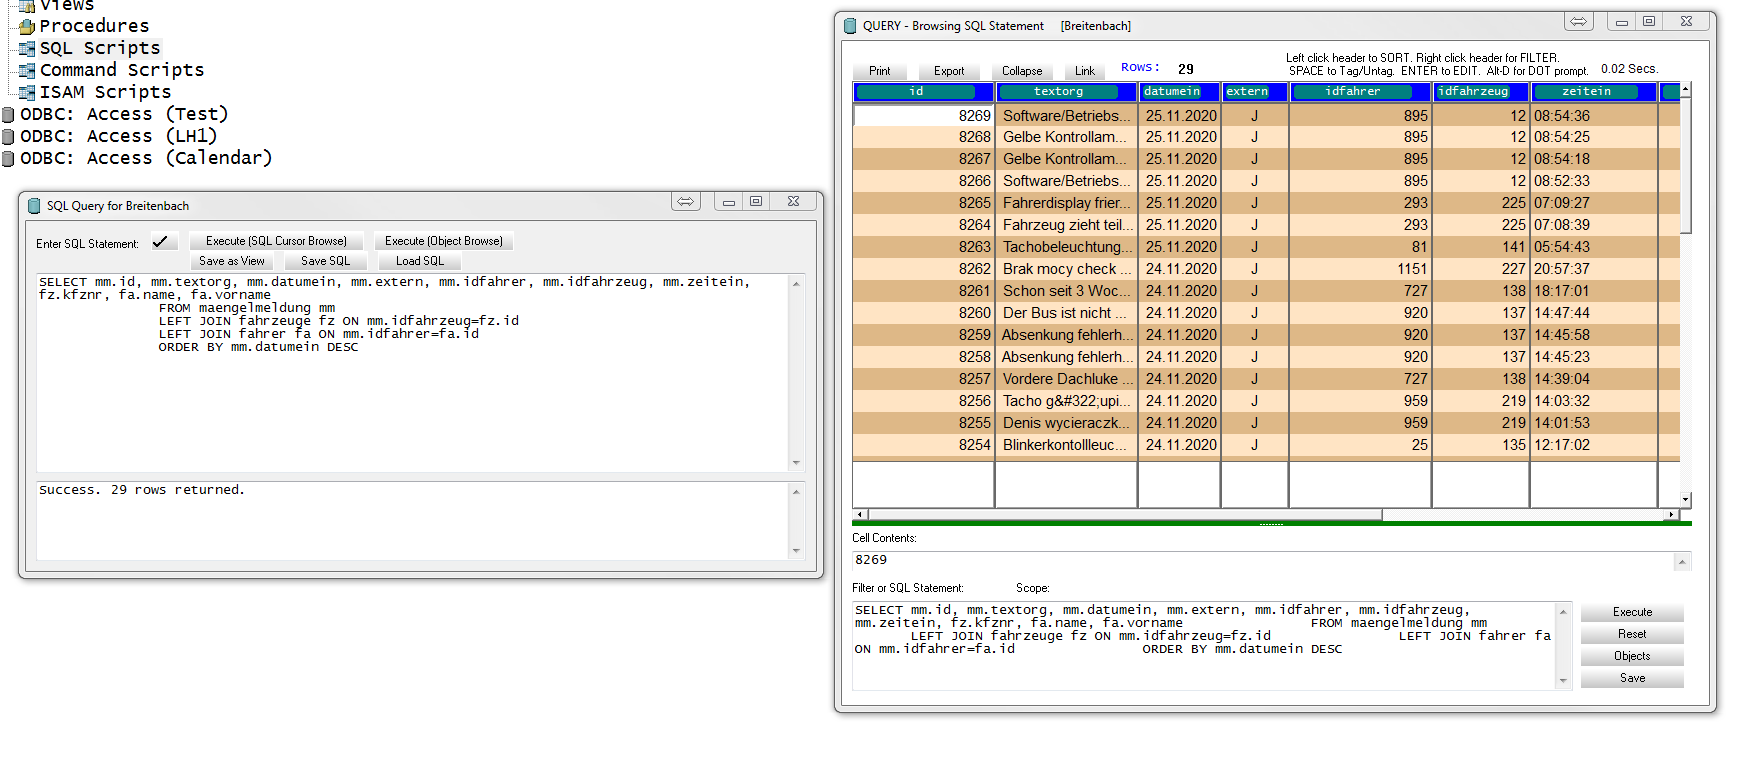Click the Procedures folder icon in tree
This screenshot has height=767, width=1737.
(x=27, y=26)
